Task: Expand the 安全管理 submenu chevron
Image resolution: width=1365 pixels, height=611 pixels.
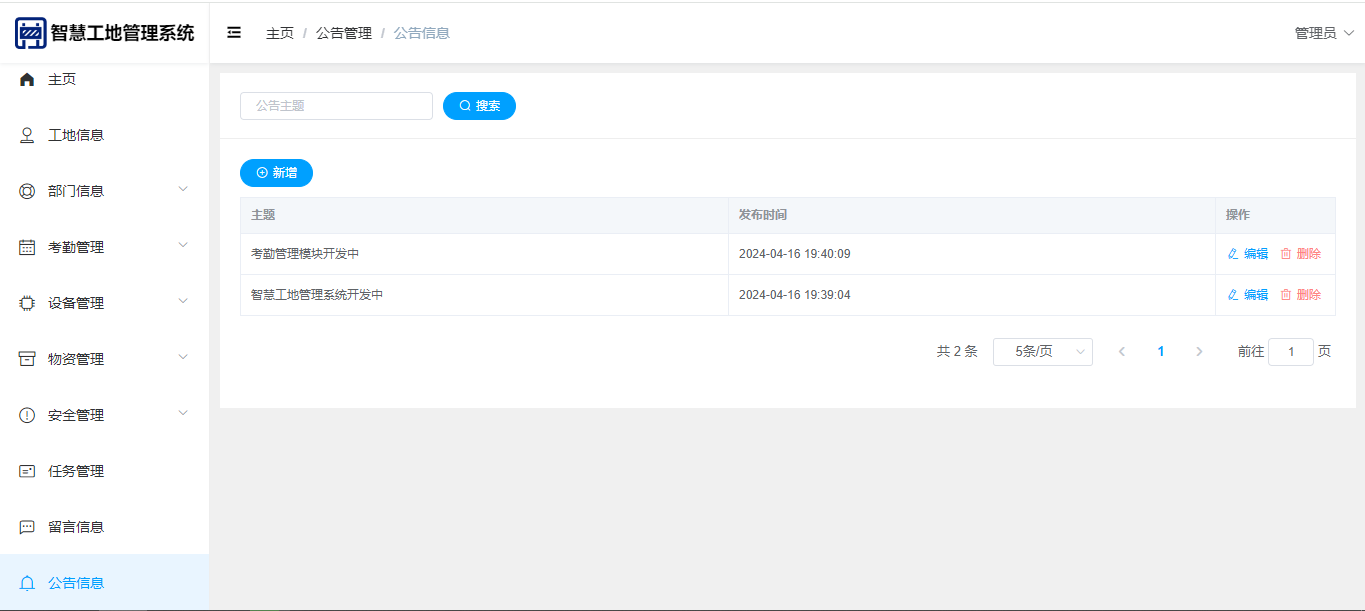Action: coord(183,413)
